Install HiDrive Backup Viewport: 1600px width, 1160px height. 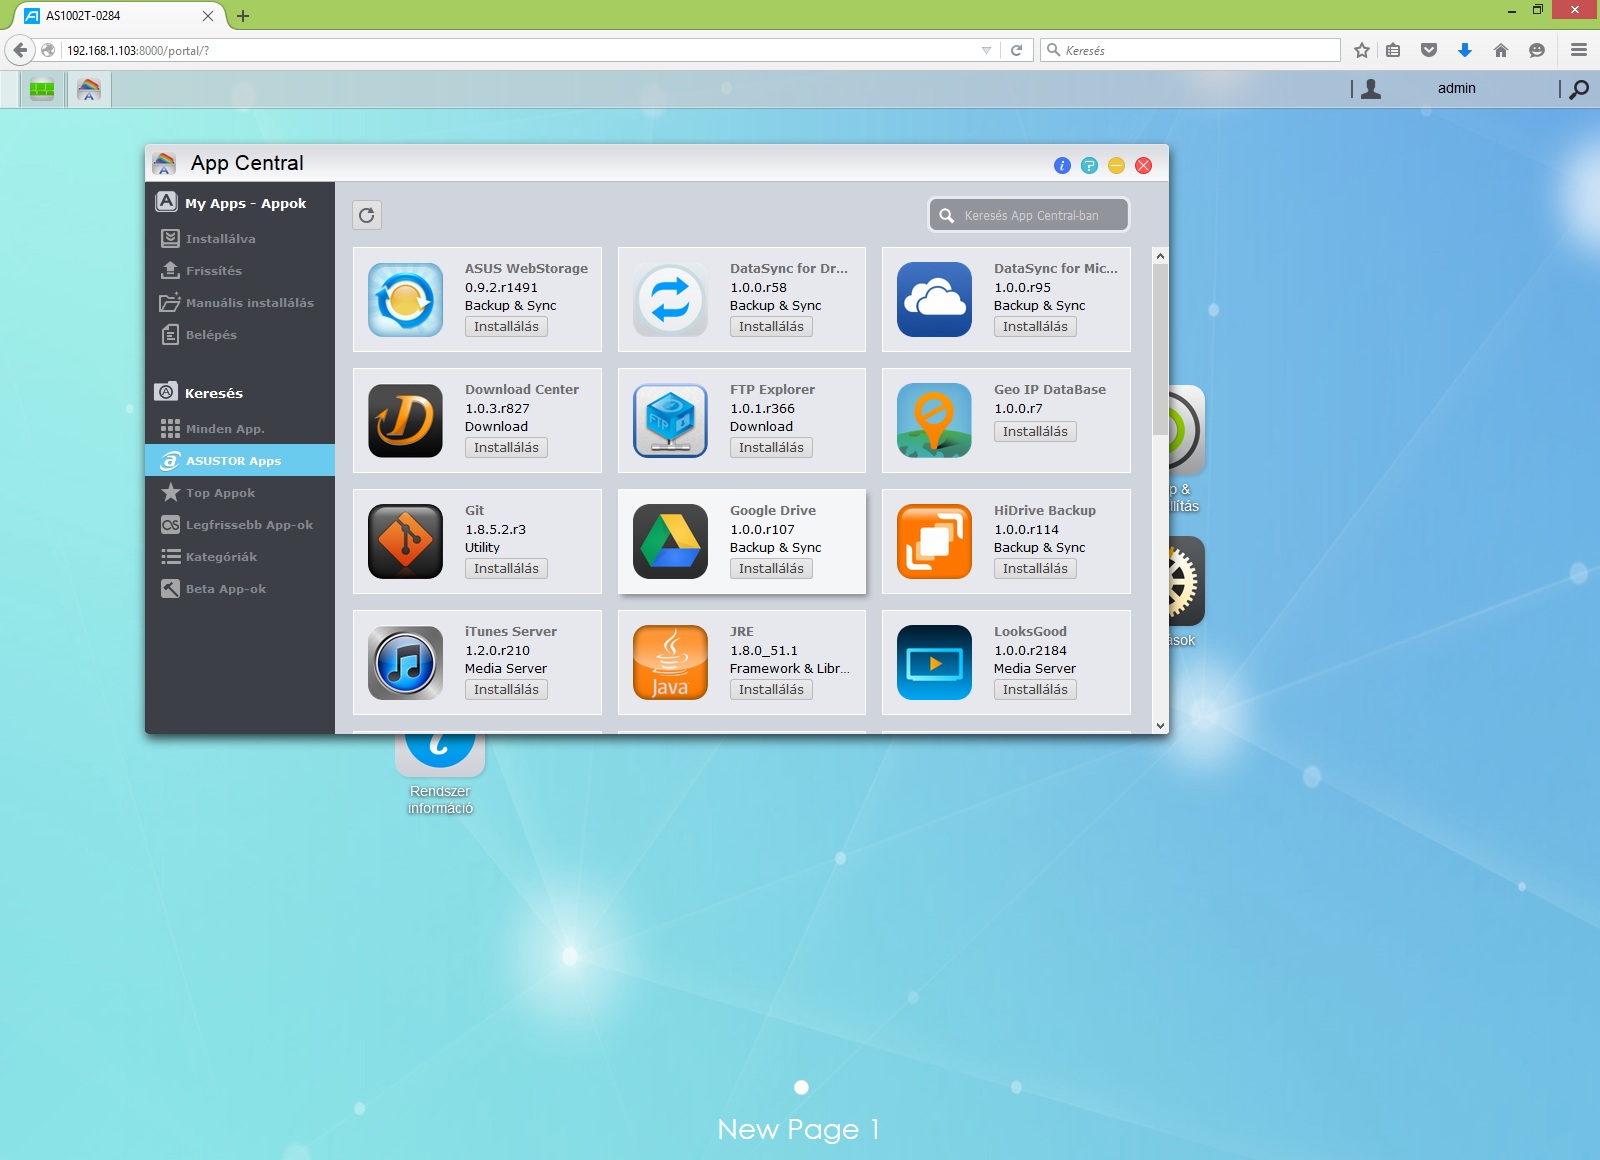click(x=1035, y=569)
